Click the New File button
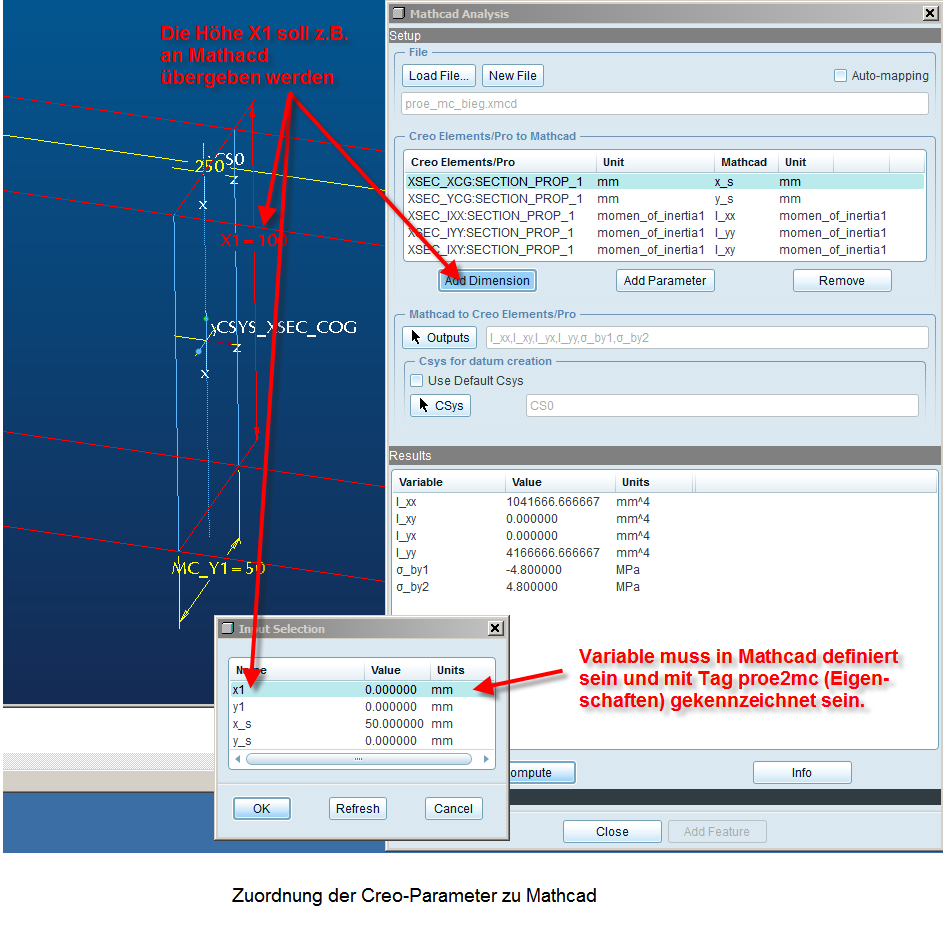943x933 pixels. pyautogui.click(x=512, y=76)
